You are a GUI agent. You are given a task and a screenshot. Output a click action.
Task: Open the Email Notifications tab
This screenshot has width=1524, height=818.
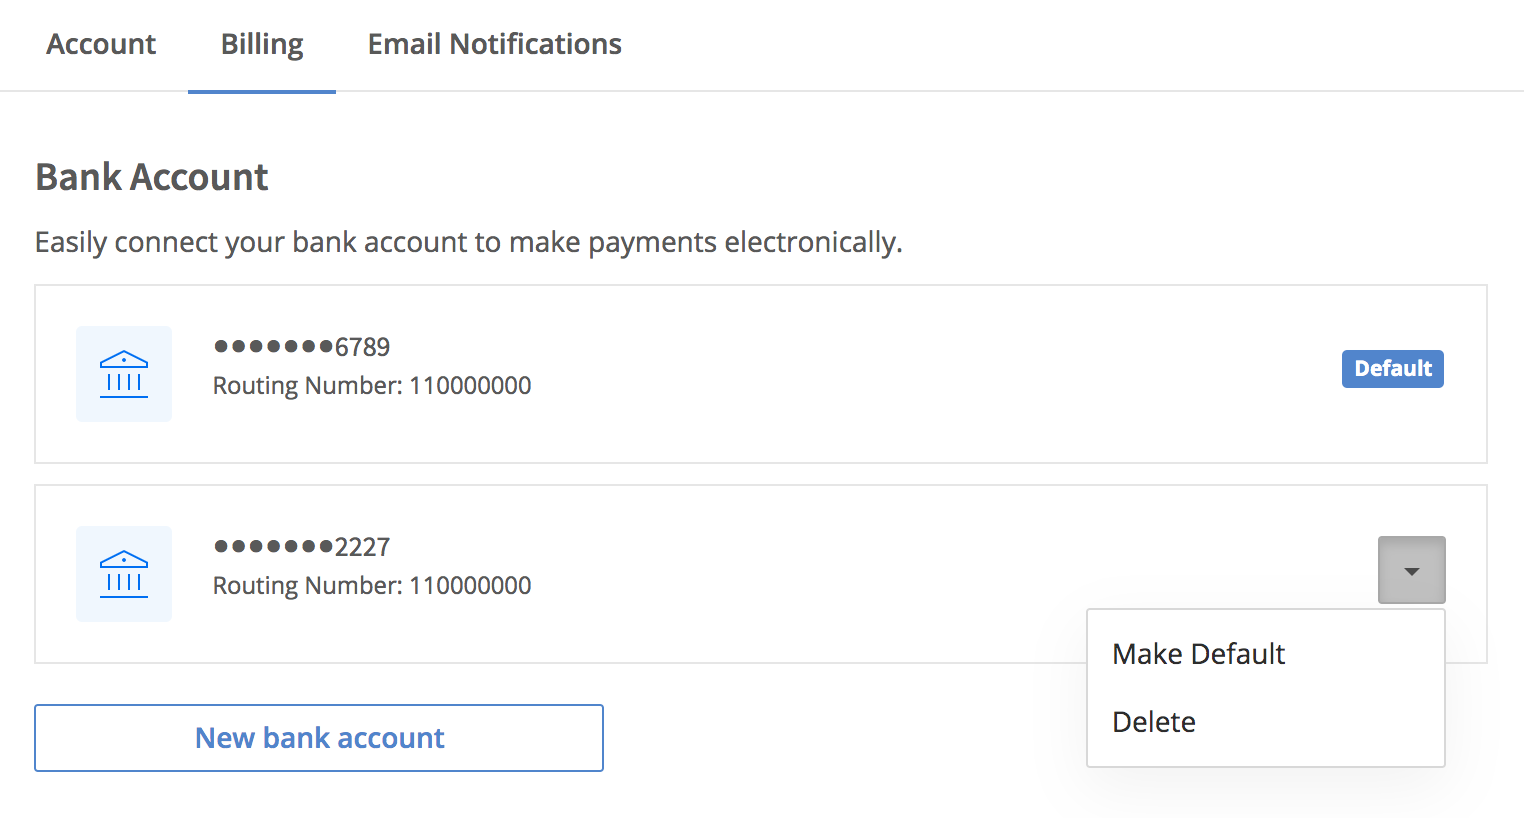(494, 44)
